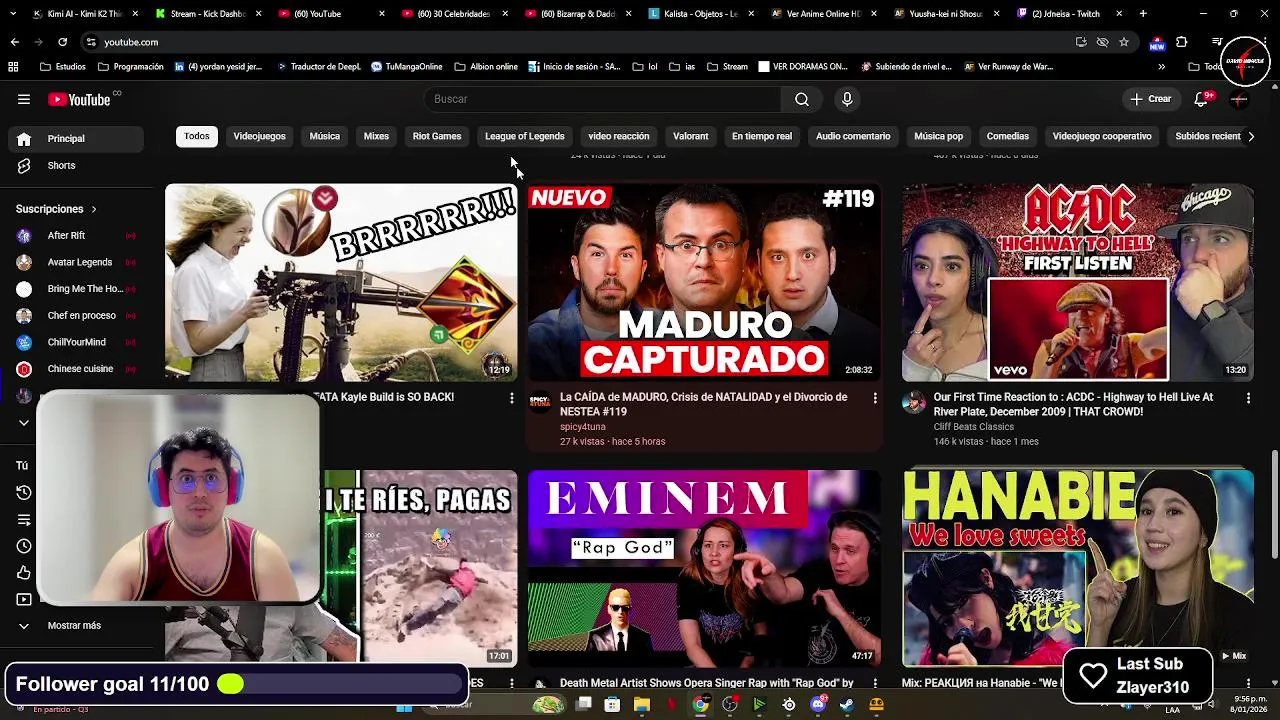Open options for ACDC reaction video
Viewport: 1280px width, 720px height.
coord(1247,398)
